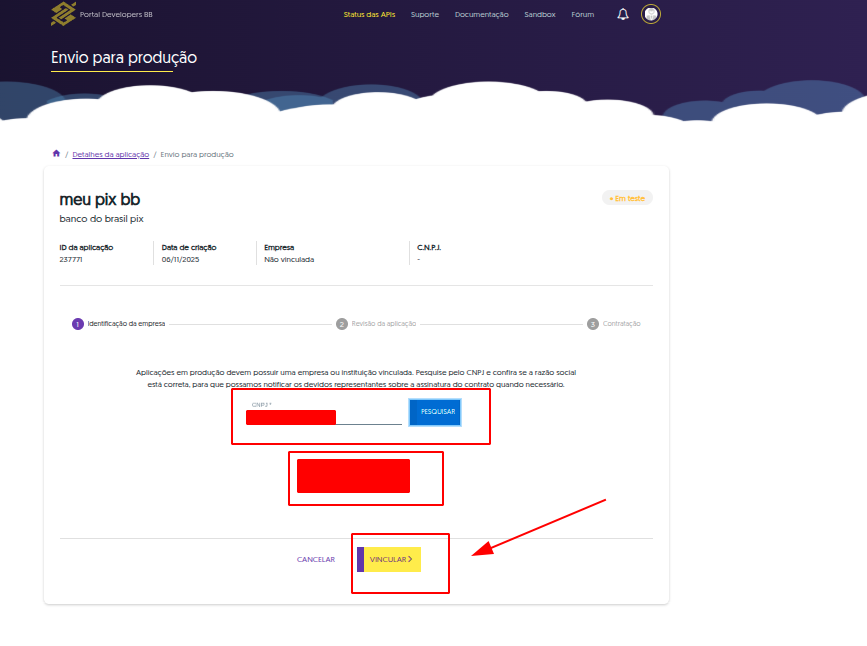Screen dimensions: 867x646
Task: Click step 1 circle Identificação da empresa
Action: click(78, 324)
